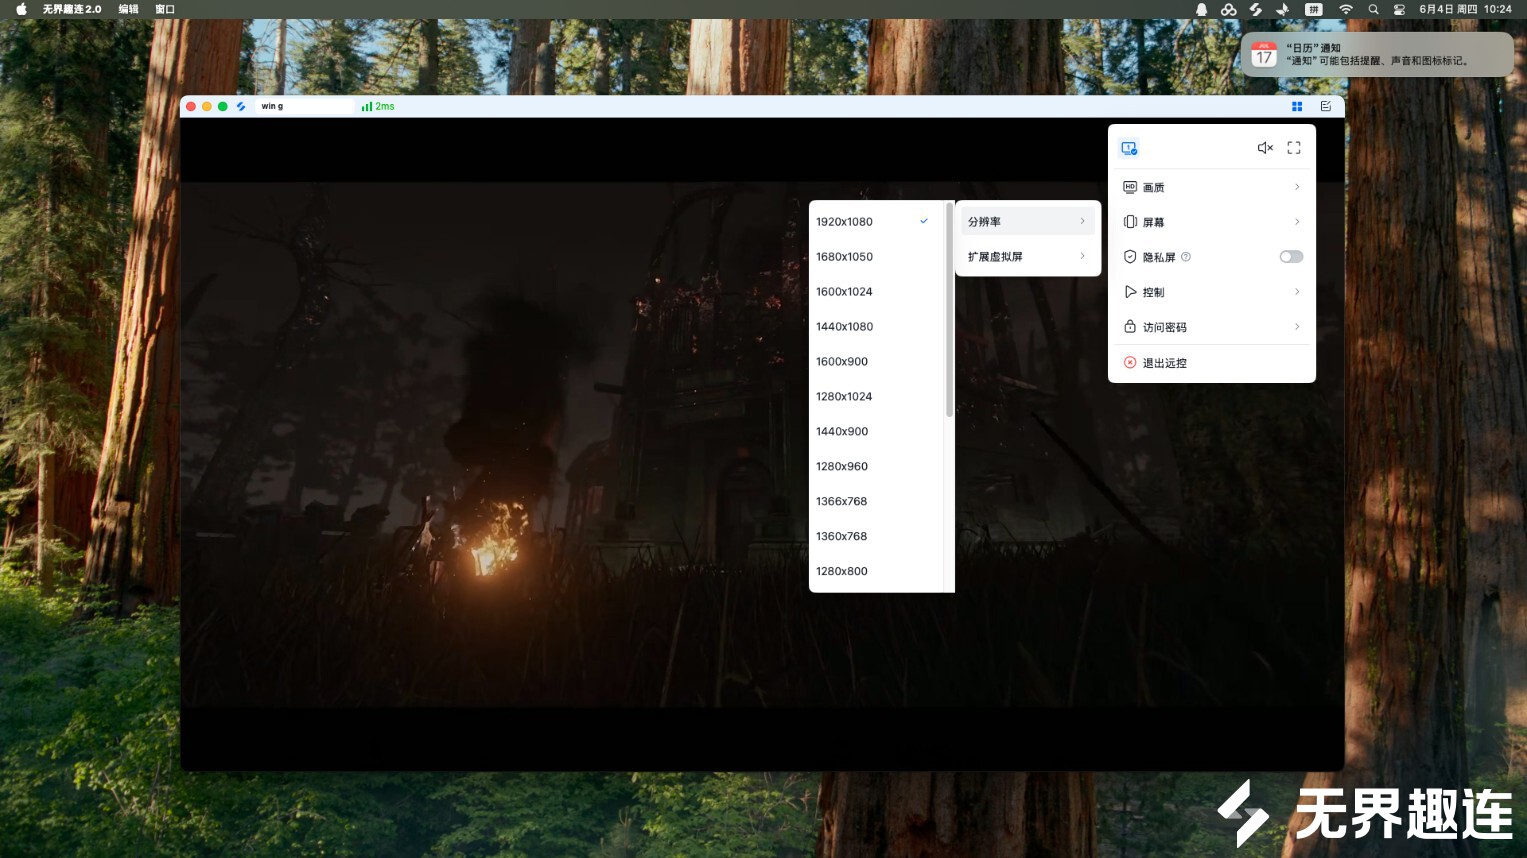Expand the 画质 submenu arrow
The image size is (1527, 858).
[1297, 187]
